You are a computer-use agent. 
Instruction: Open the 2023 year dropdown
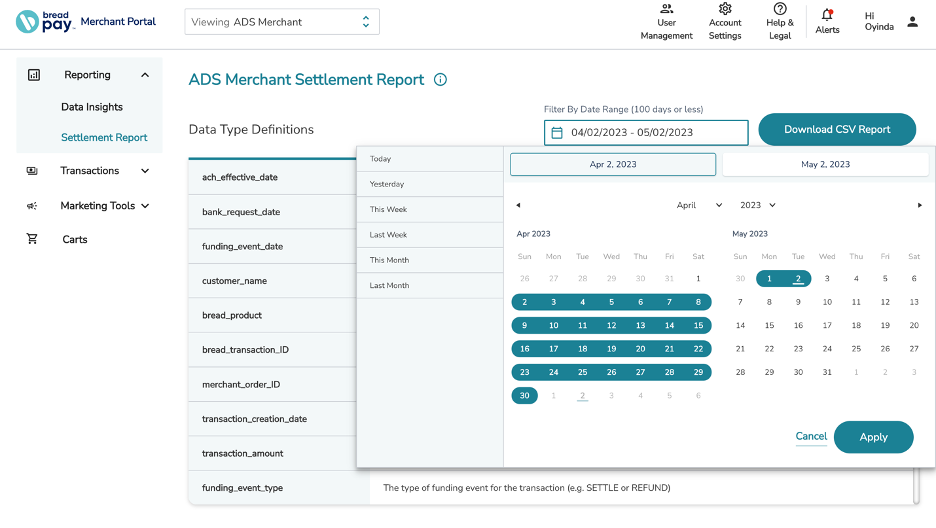(x=757, y=205)
